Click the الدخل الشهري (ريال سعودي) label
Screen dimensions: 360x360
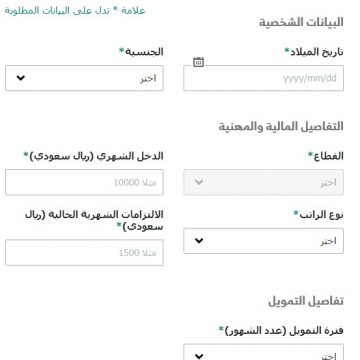coord(93,156)
